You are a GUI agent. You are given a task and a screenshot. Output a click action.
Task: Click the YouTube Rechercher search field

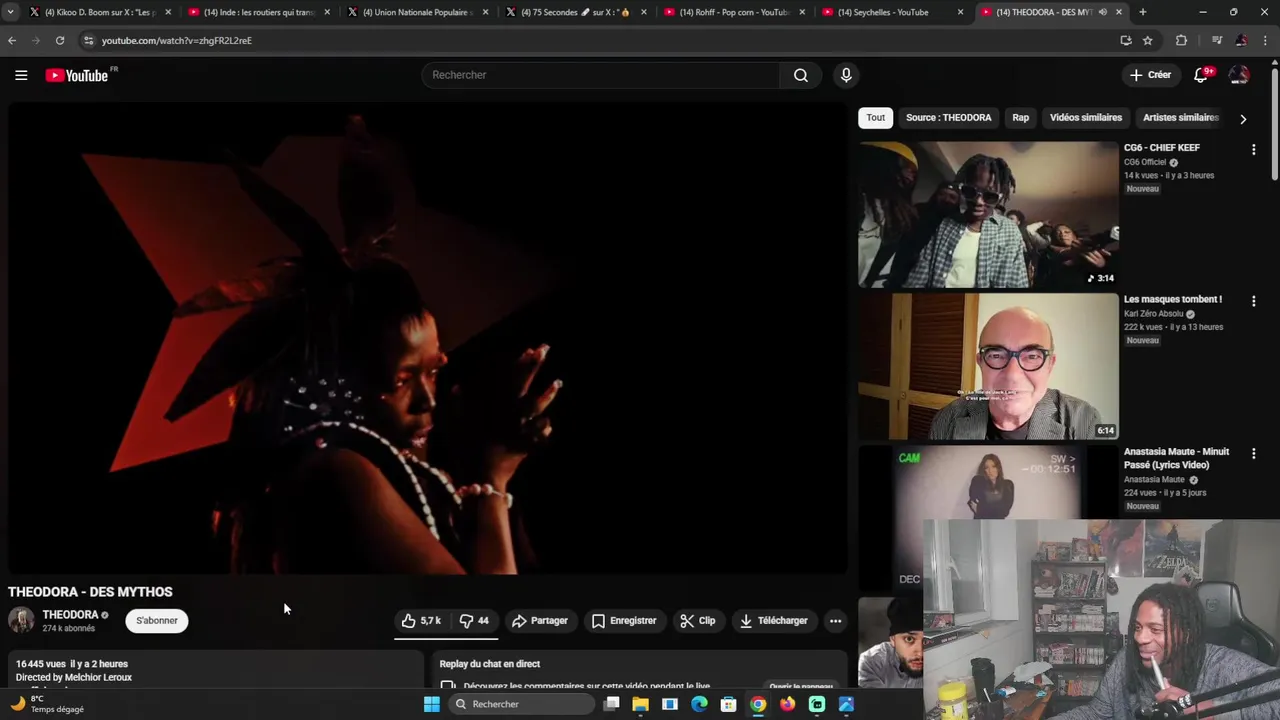600,75
